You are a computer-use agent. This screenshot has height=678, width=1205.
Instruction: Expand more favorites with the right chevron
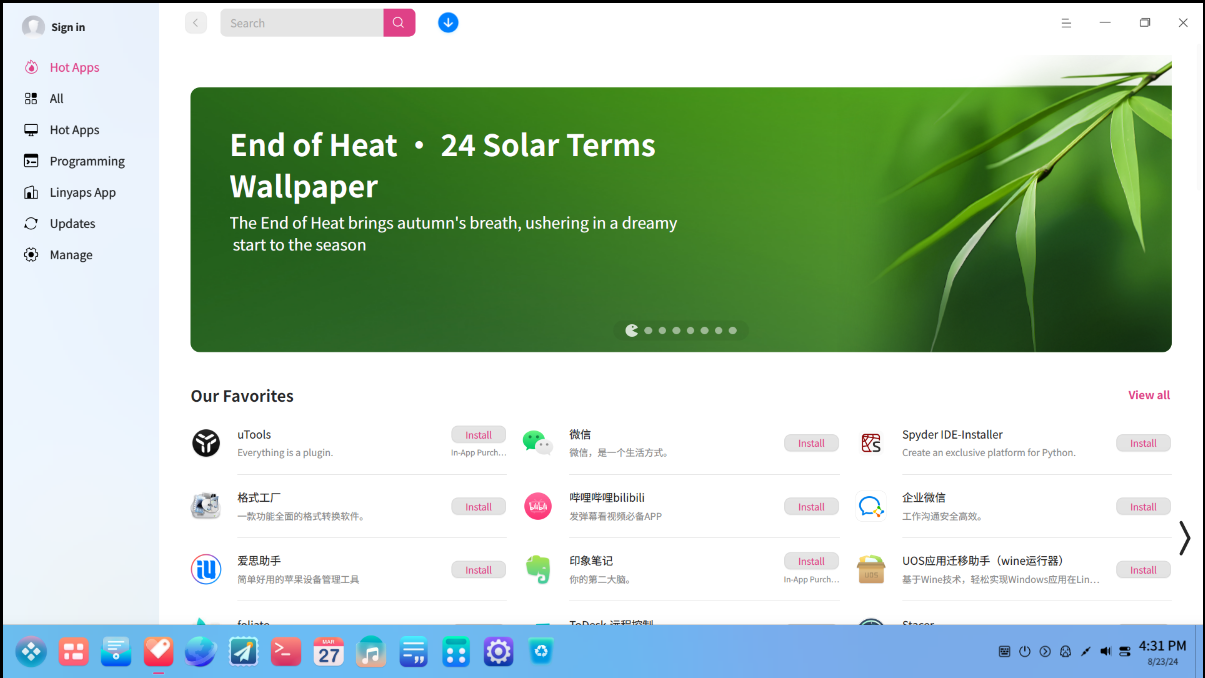coord(1184,538)
